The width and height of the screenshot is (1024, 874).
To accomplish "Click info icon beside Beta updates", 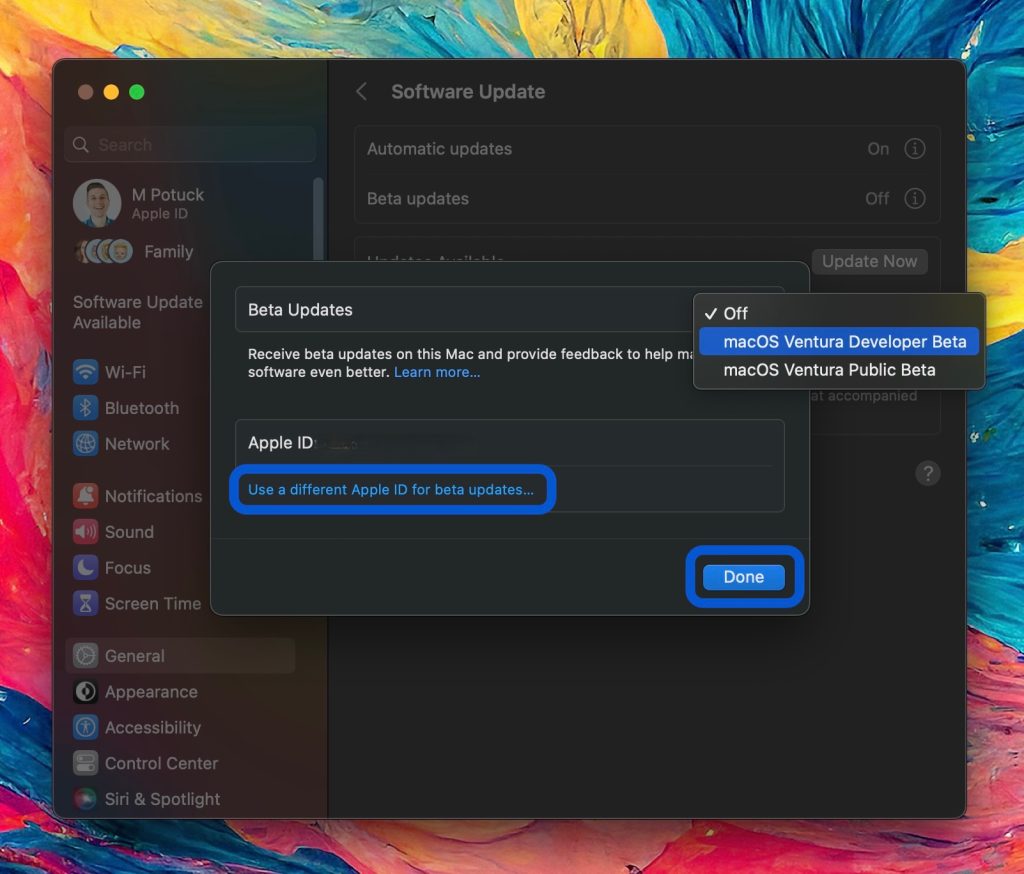I will point(914,199).
